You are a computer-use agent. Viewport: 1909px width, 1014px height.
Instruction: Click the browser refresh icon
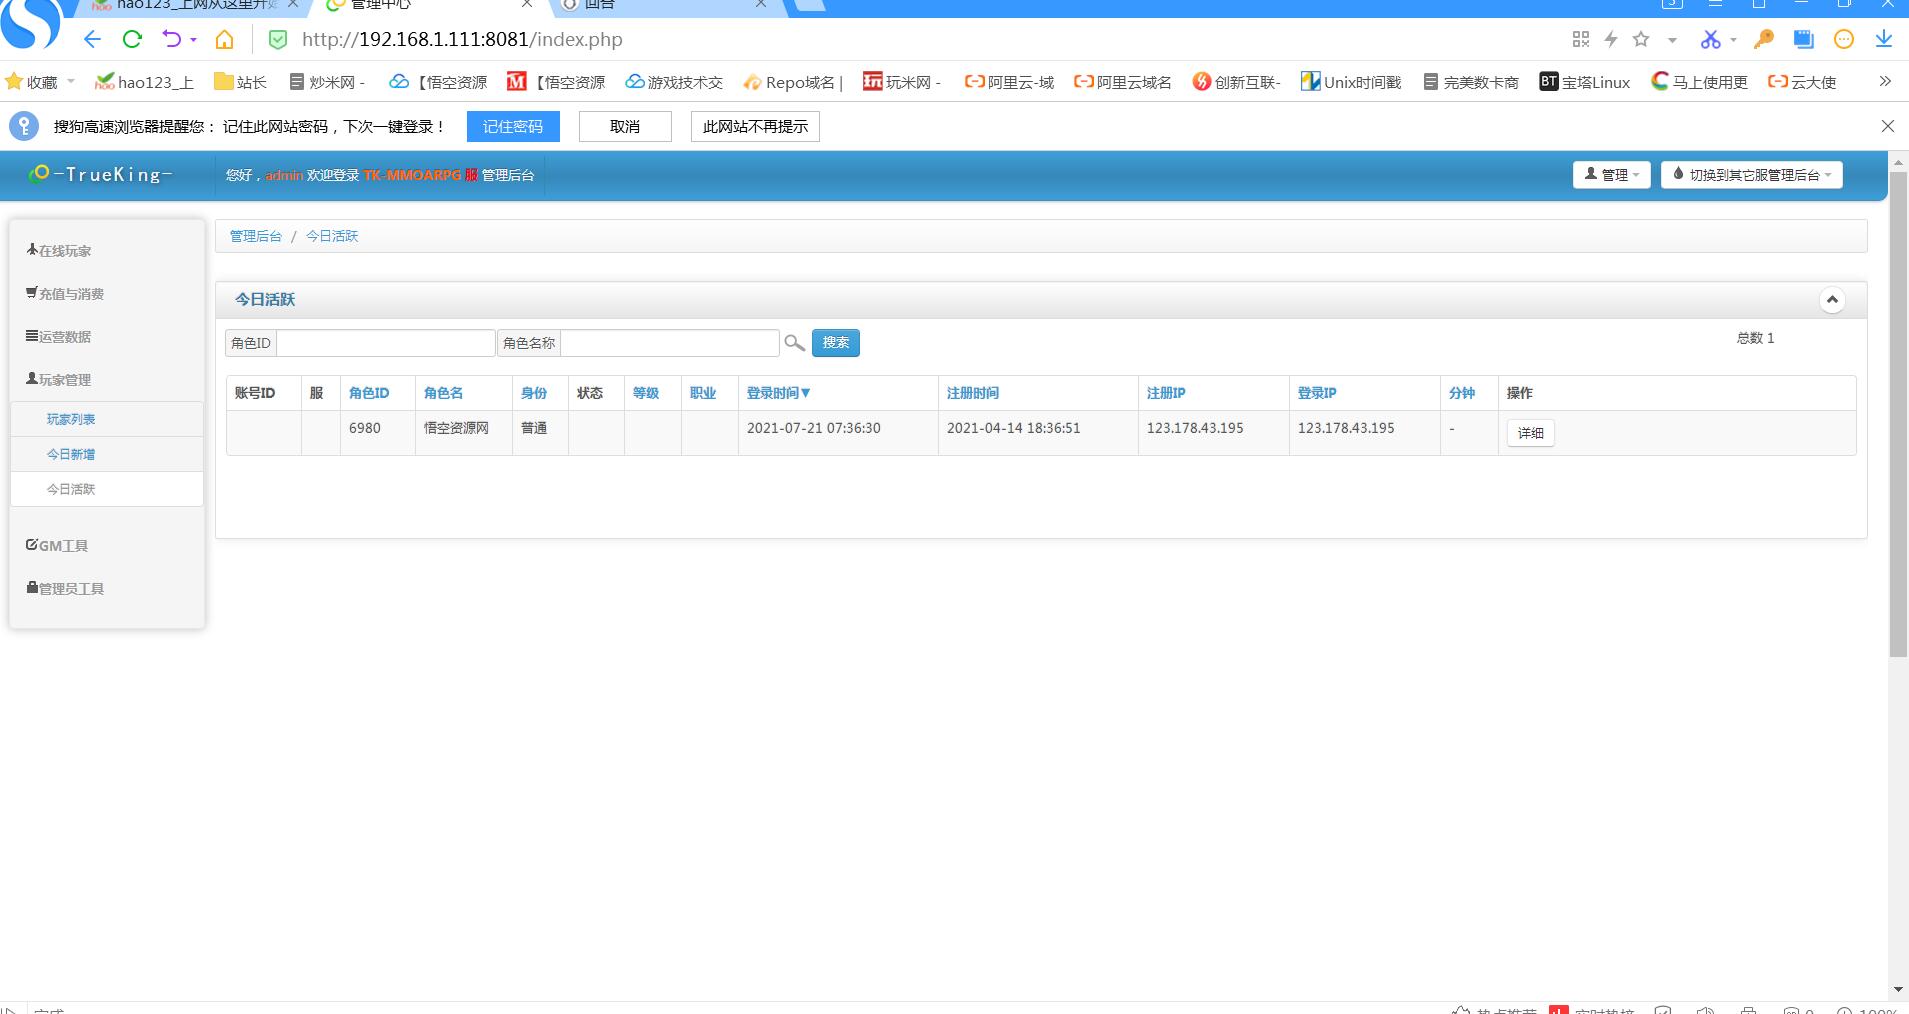[132, 39]
